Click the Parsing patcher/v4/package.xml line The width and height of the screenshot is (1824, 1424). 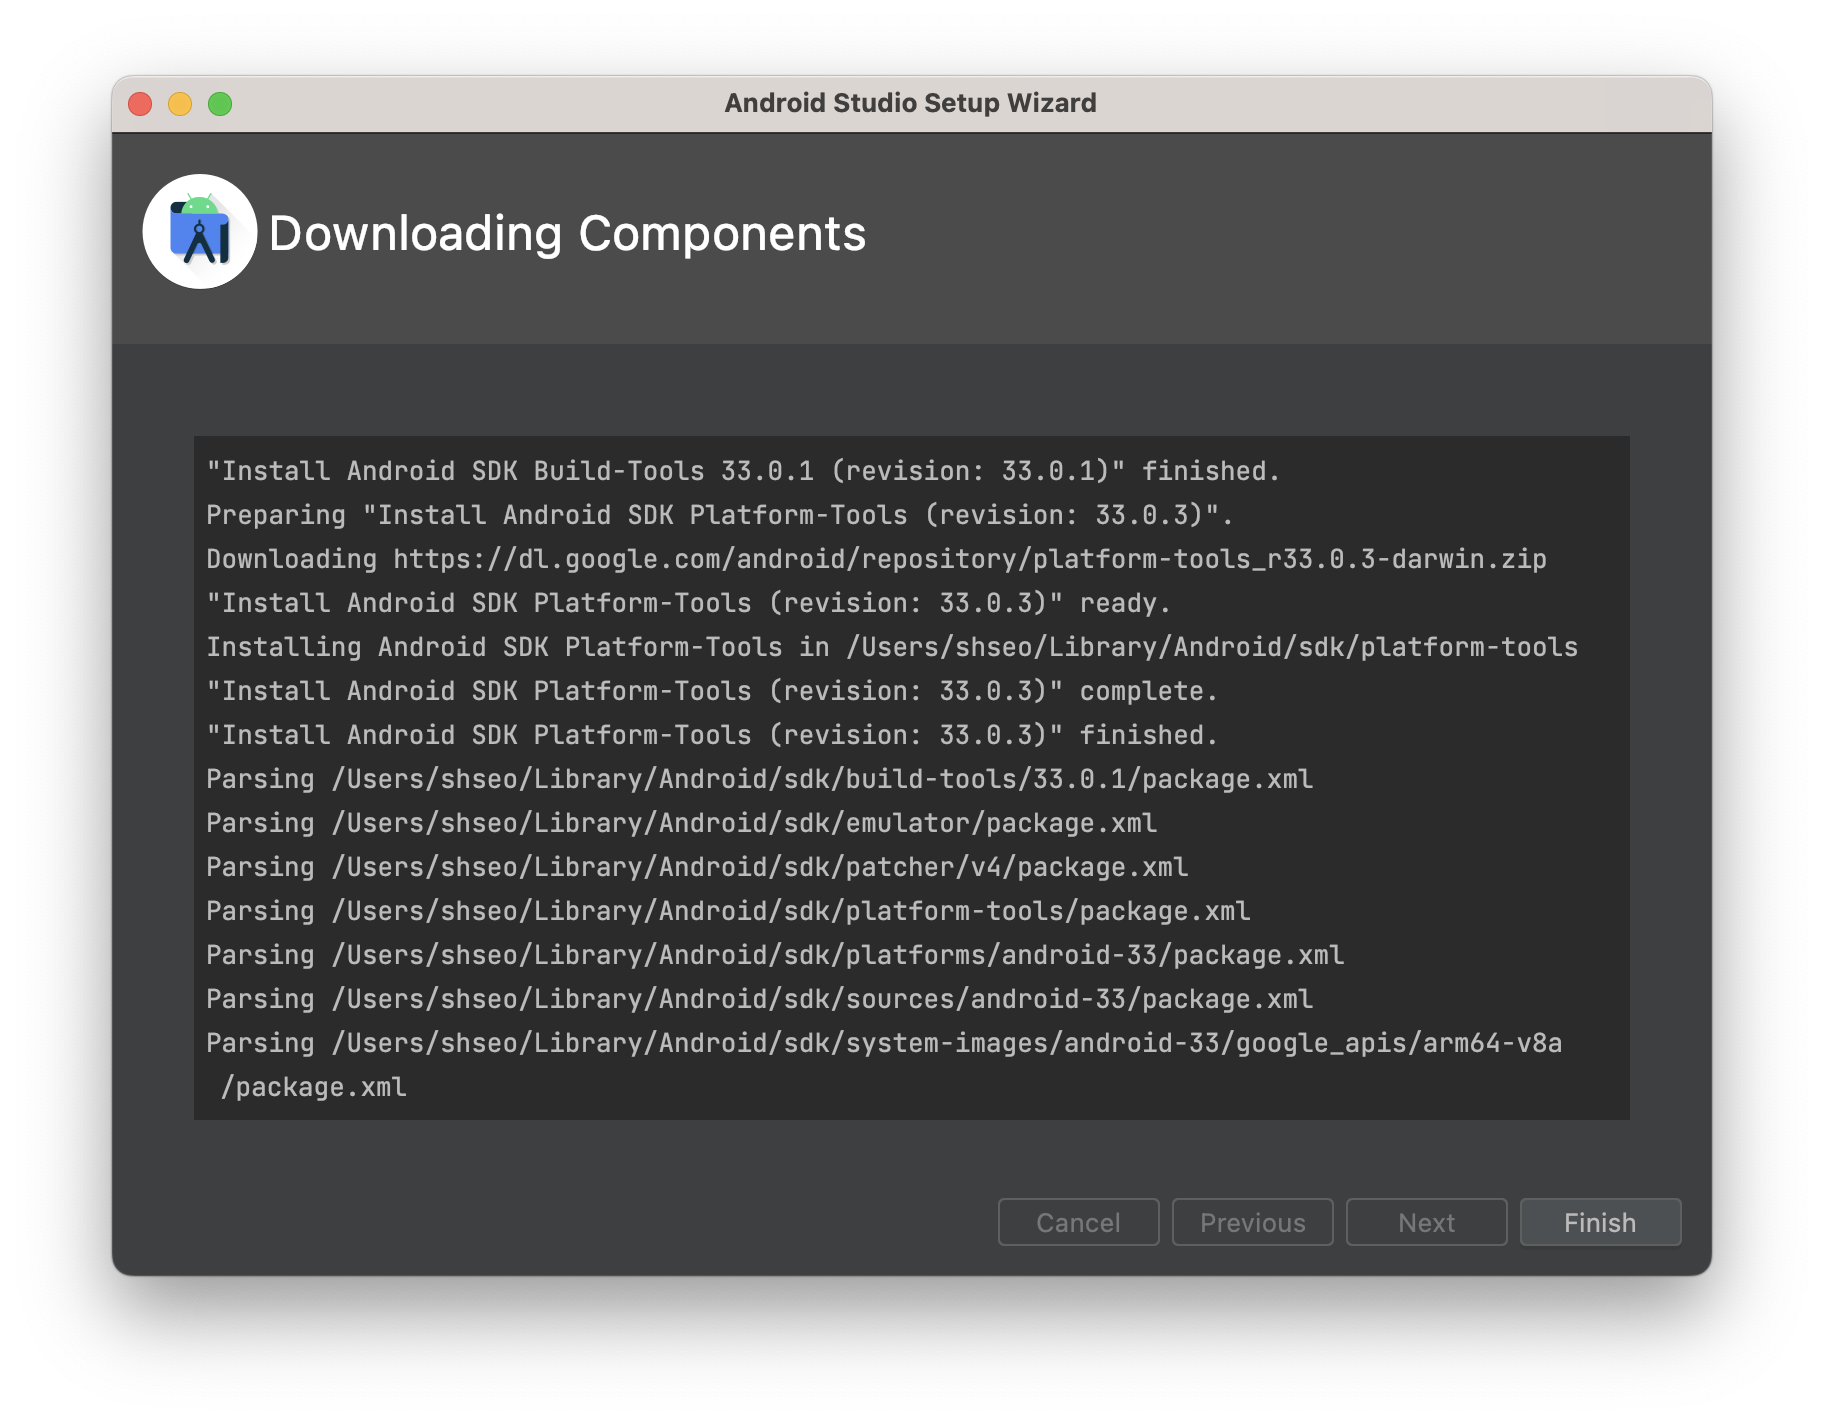point(697,867)
